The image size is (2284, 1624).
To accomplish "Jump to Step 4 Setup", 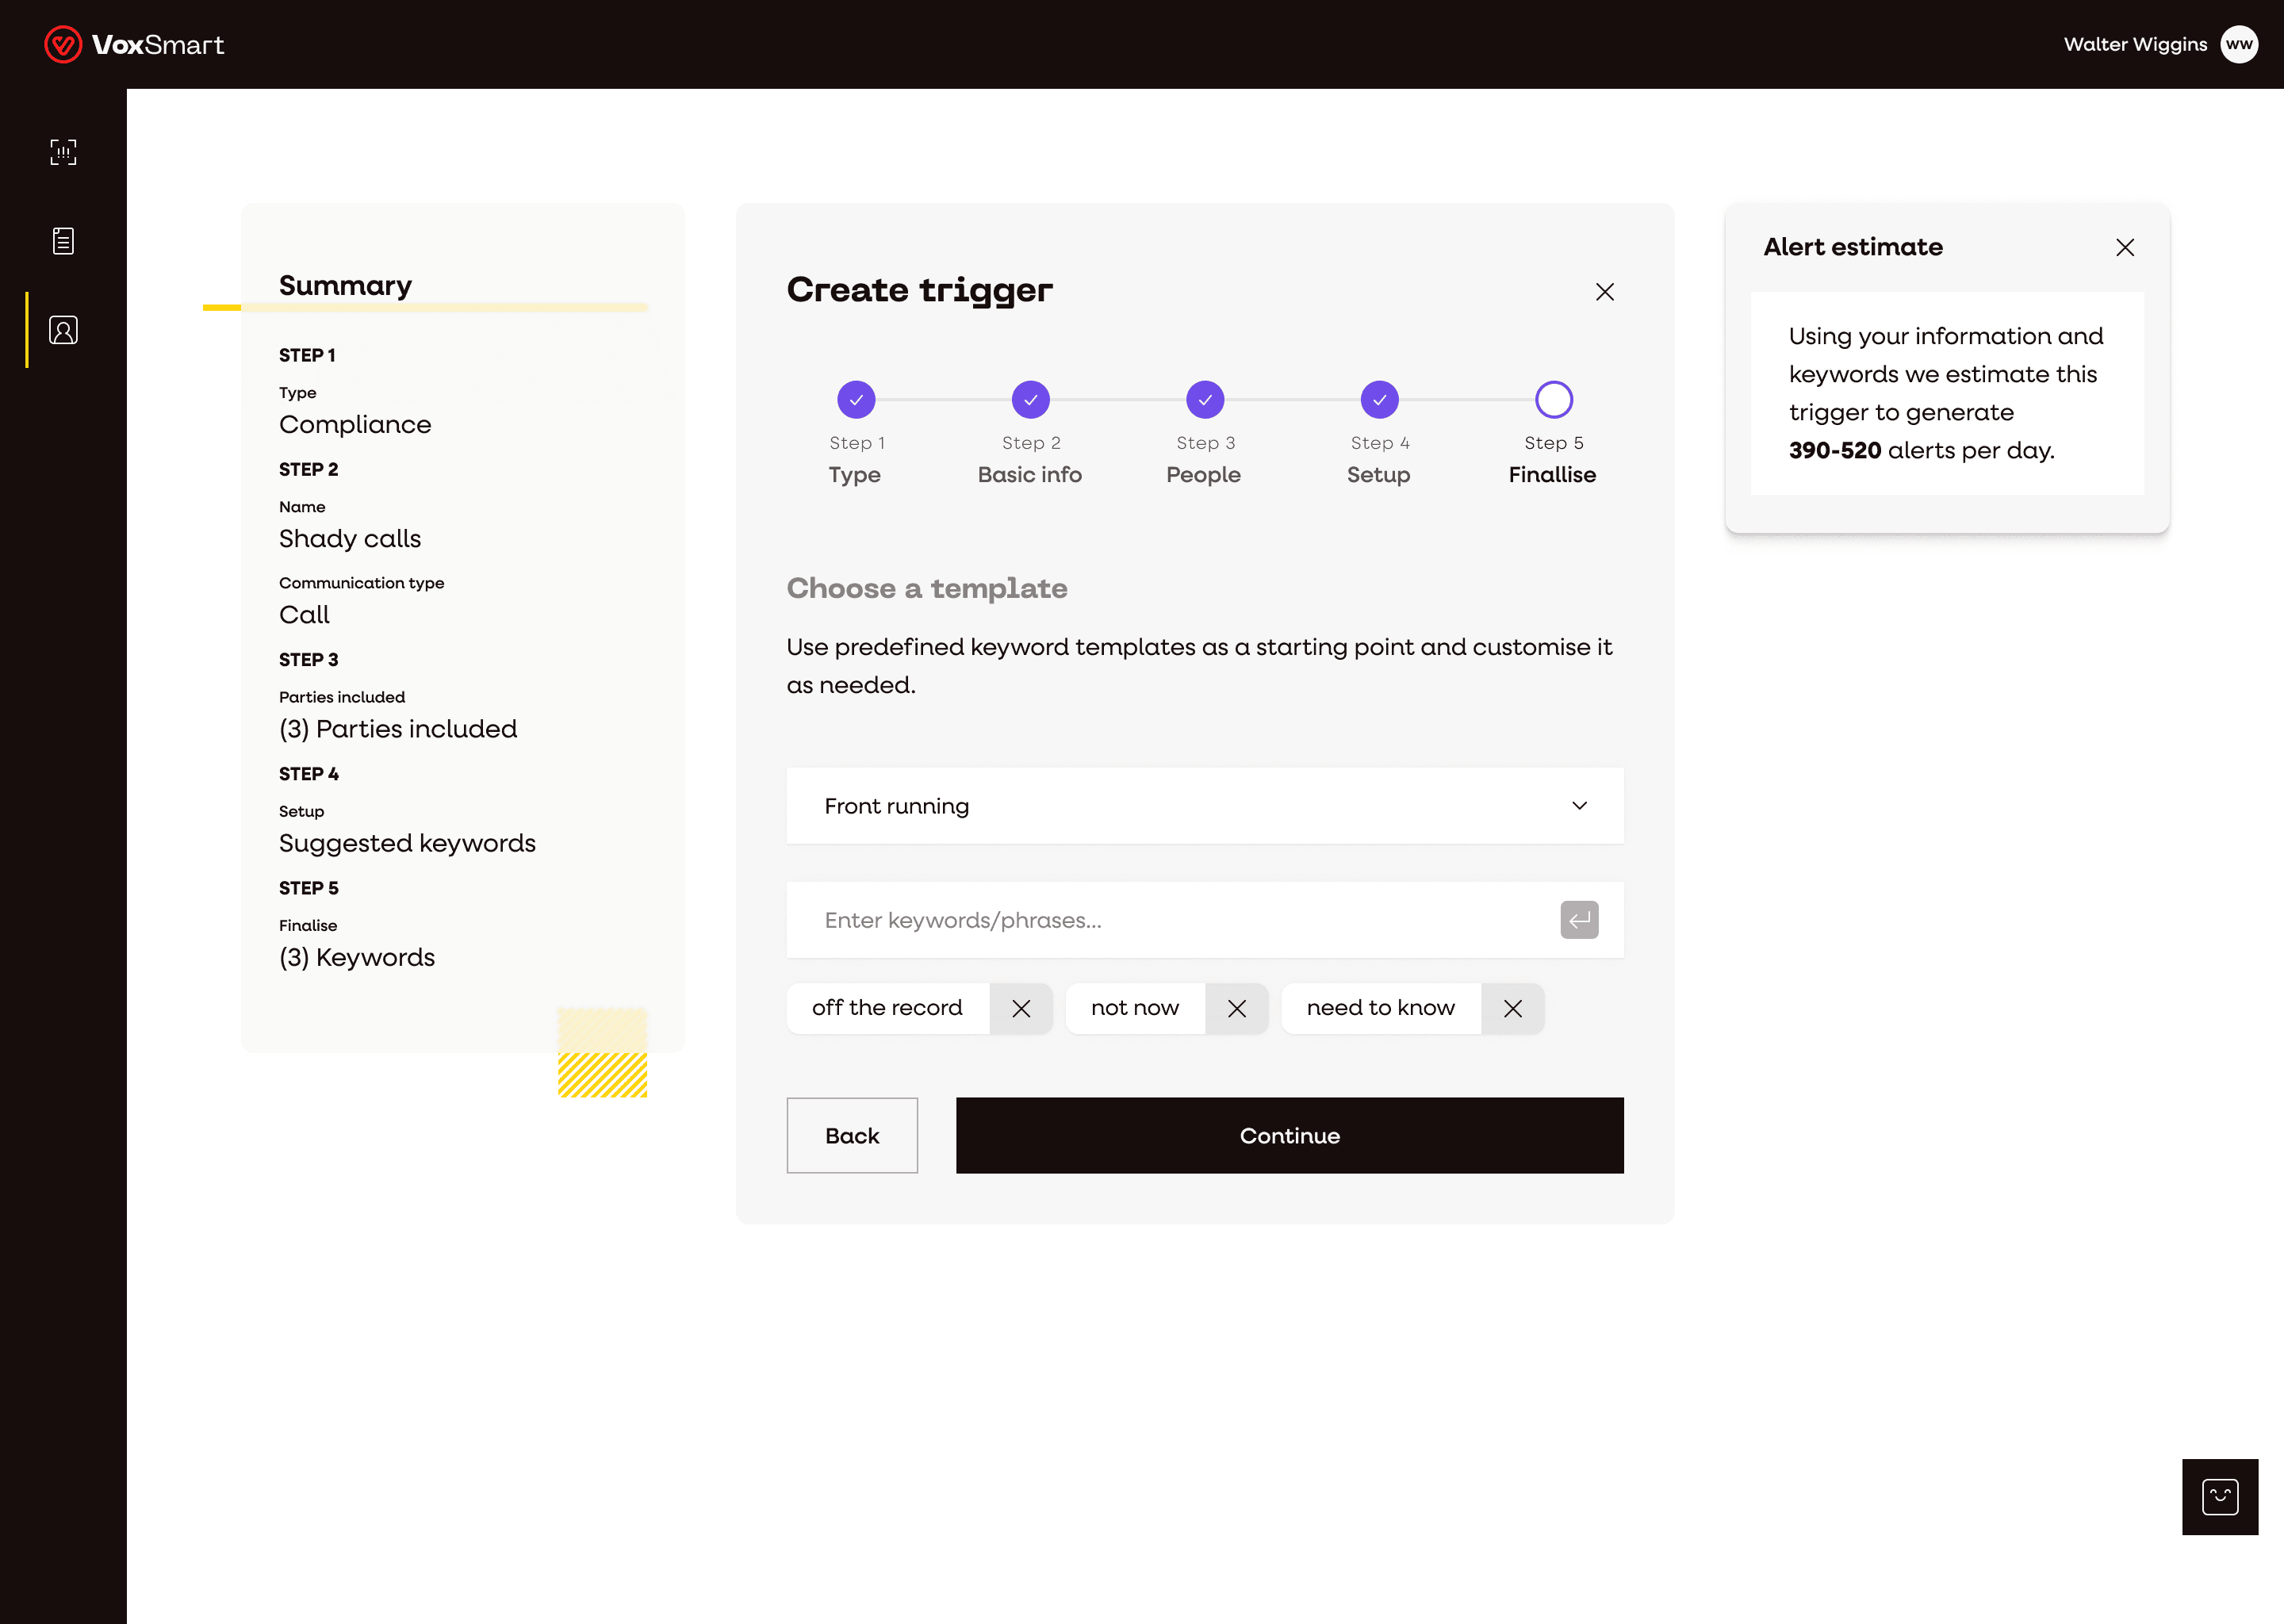I will [1379, 400].
